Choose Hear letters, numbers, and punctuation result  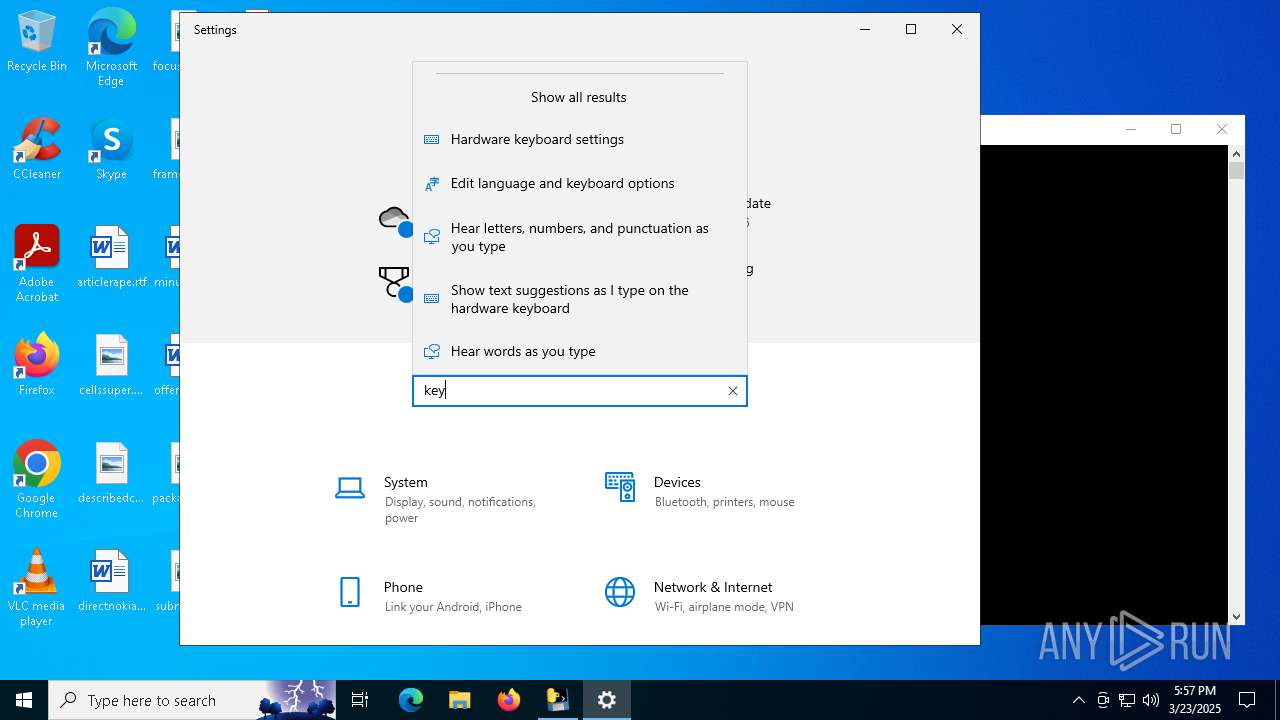pos(579,237)
